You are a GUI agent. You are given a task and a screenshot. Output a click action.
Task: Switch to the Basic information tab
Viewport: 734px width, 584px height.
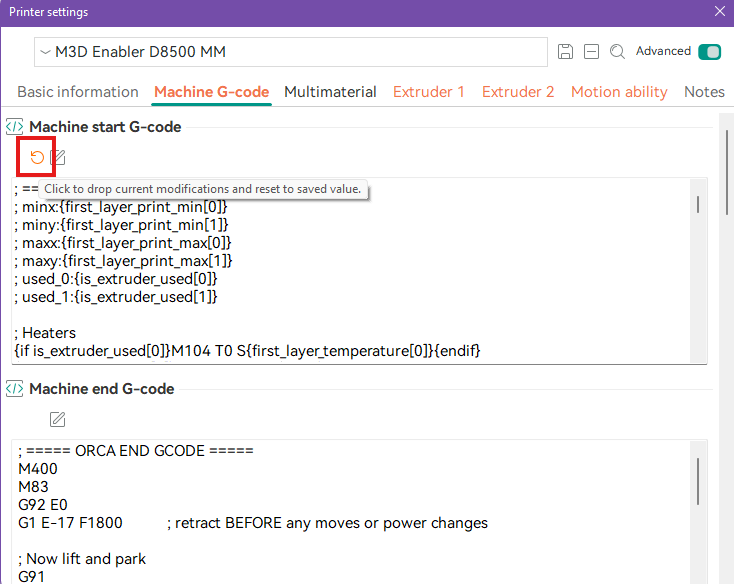pyautogui.click(x=78, y=92)
